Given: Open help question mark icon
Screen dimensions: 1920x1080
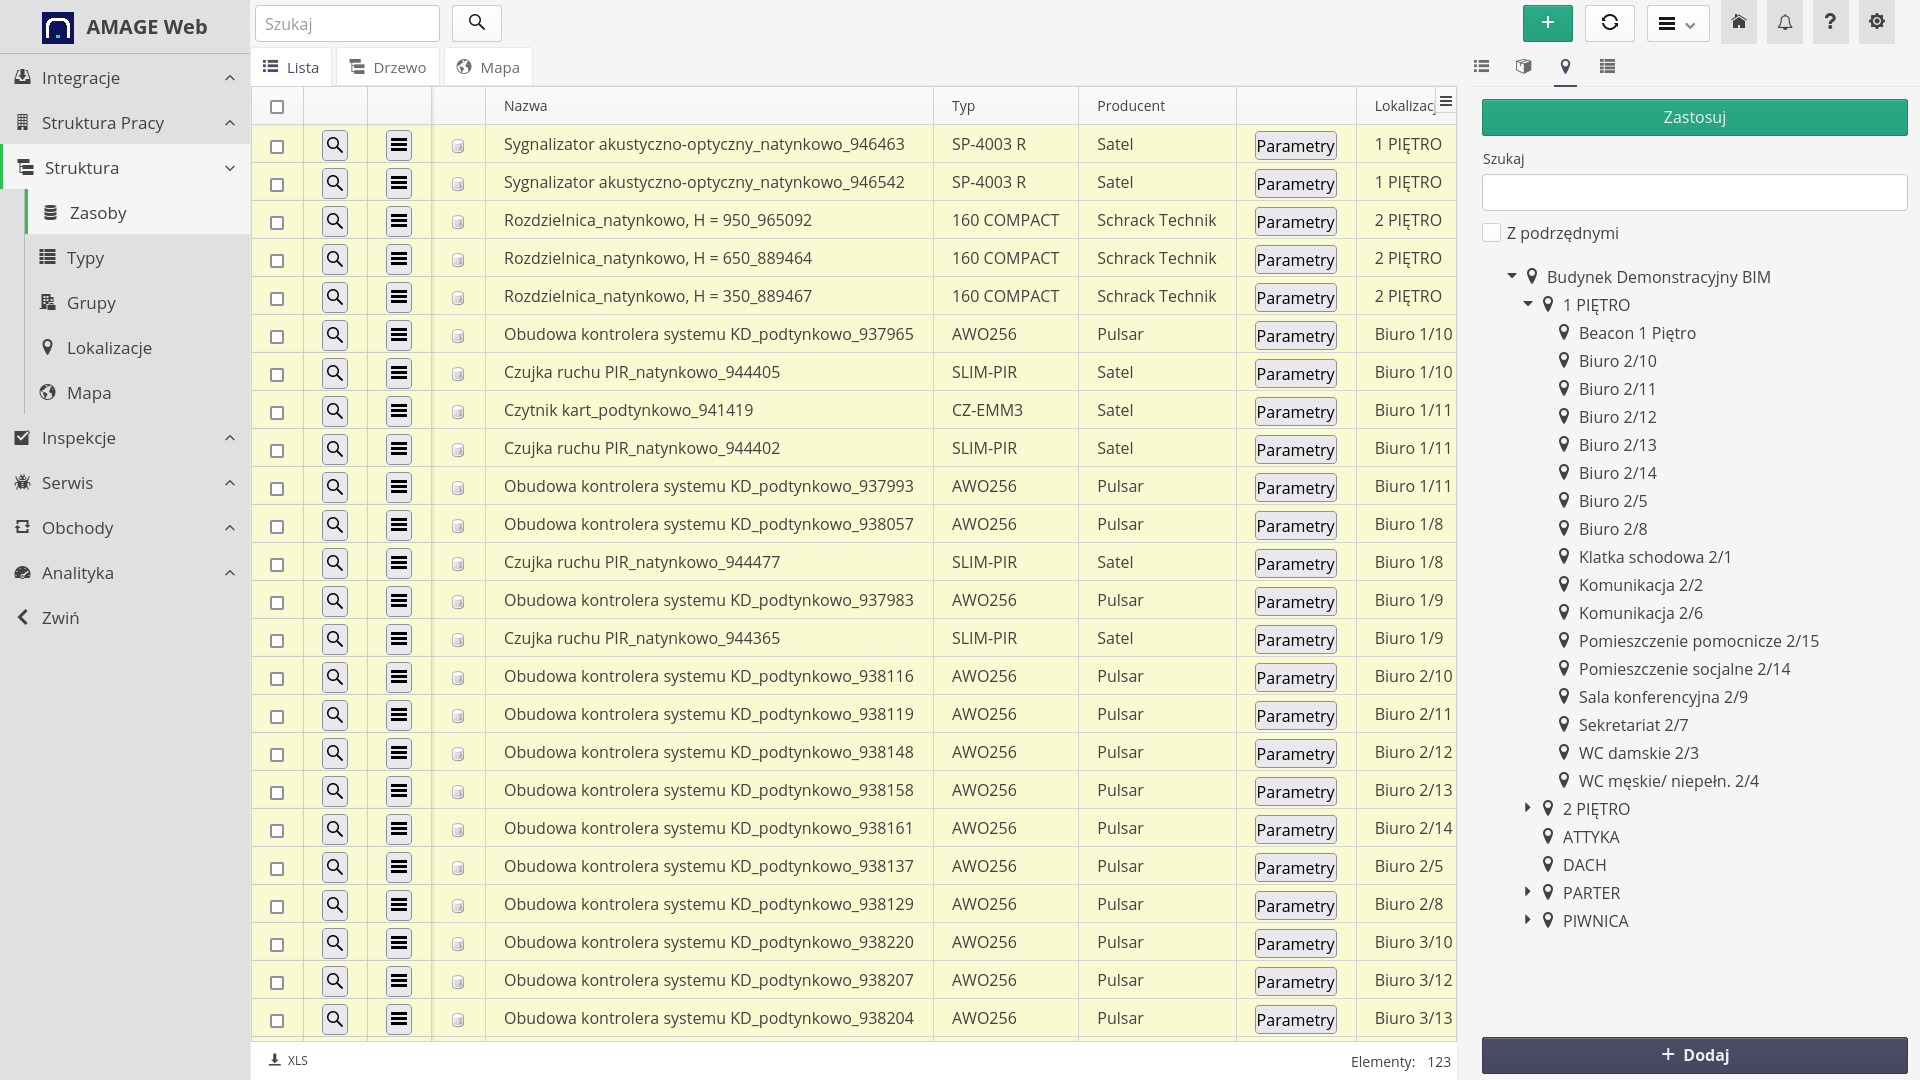Looking at the screenshot, I should [x=1831, y=22].
